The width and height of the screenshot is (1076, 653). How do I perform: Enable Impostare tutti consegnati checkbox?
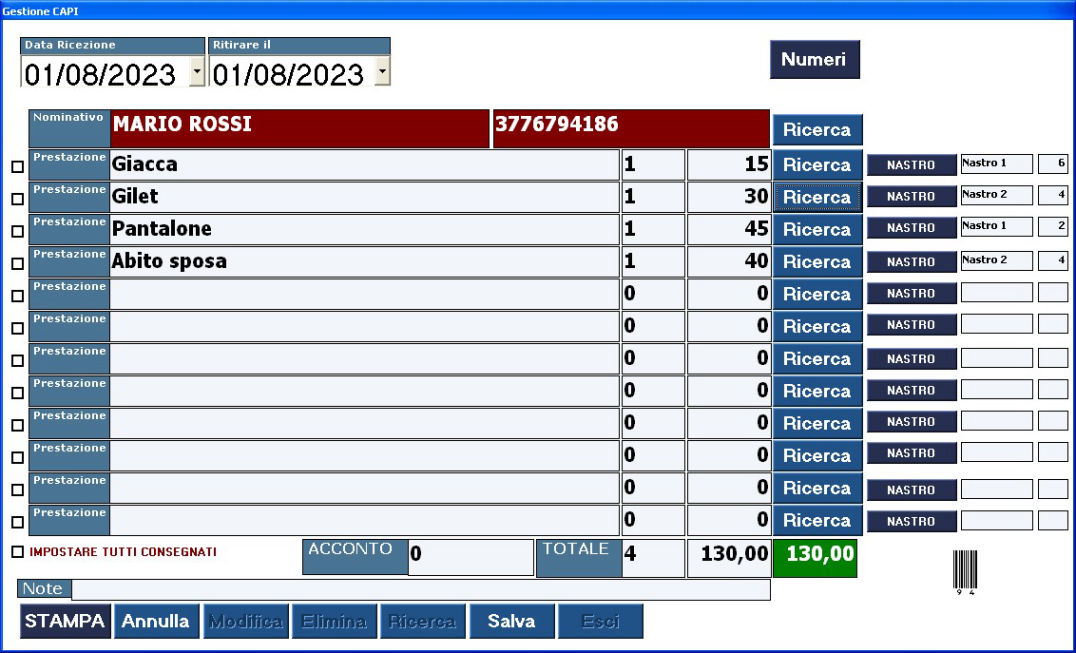17,551
